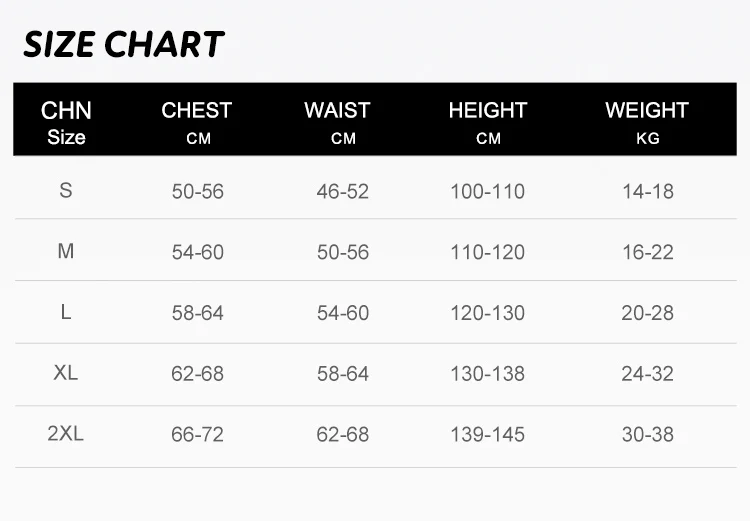This screenshot has width=750, height=521.
Task: Click the CHEST CM column header
Action: 197,123
